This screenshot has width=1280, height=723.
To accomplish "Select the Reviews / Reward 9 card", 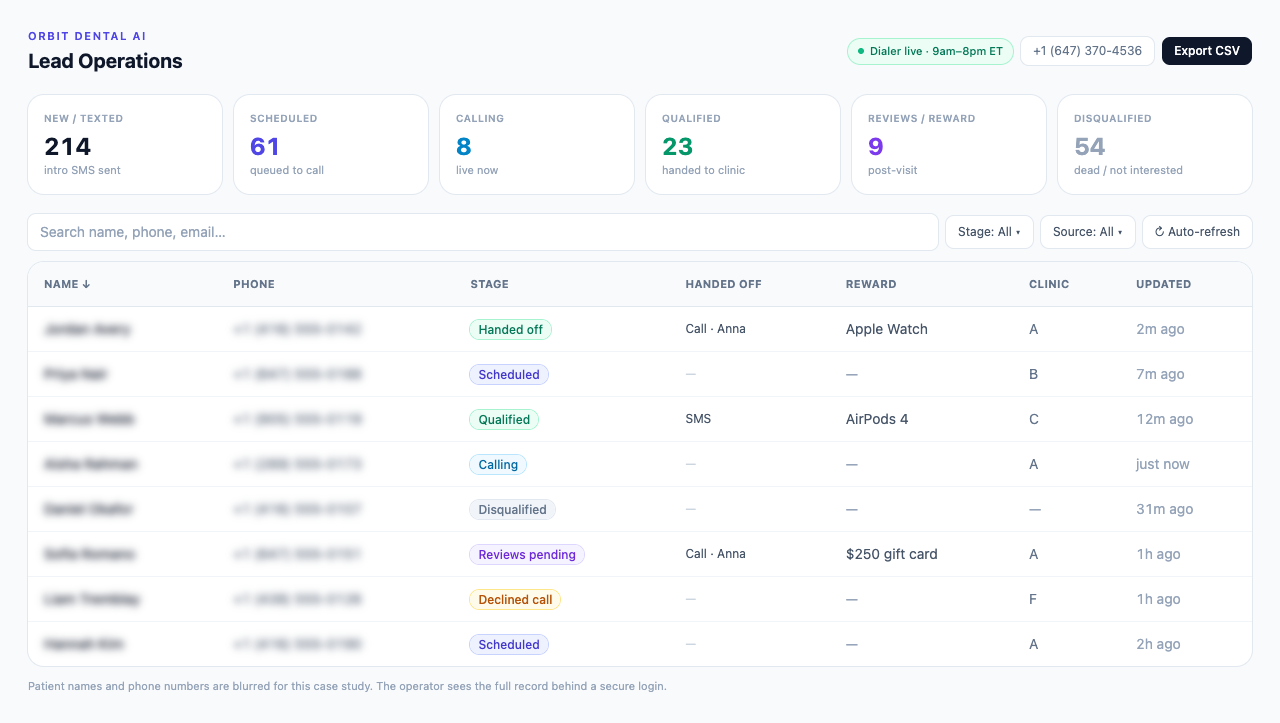I will [x=949, y=144].
